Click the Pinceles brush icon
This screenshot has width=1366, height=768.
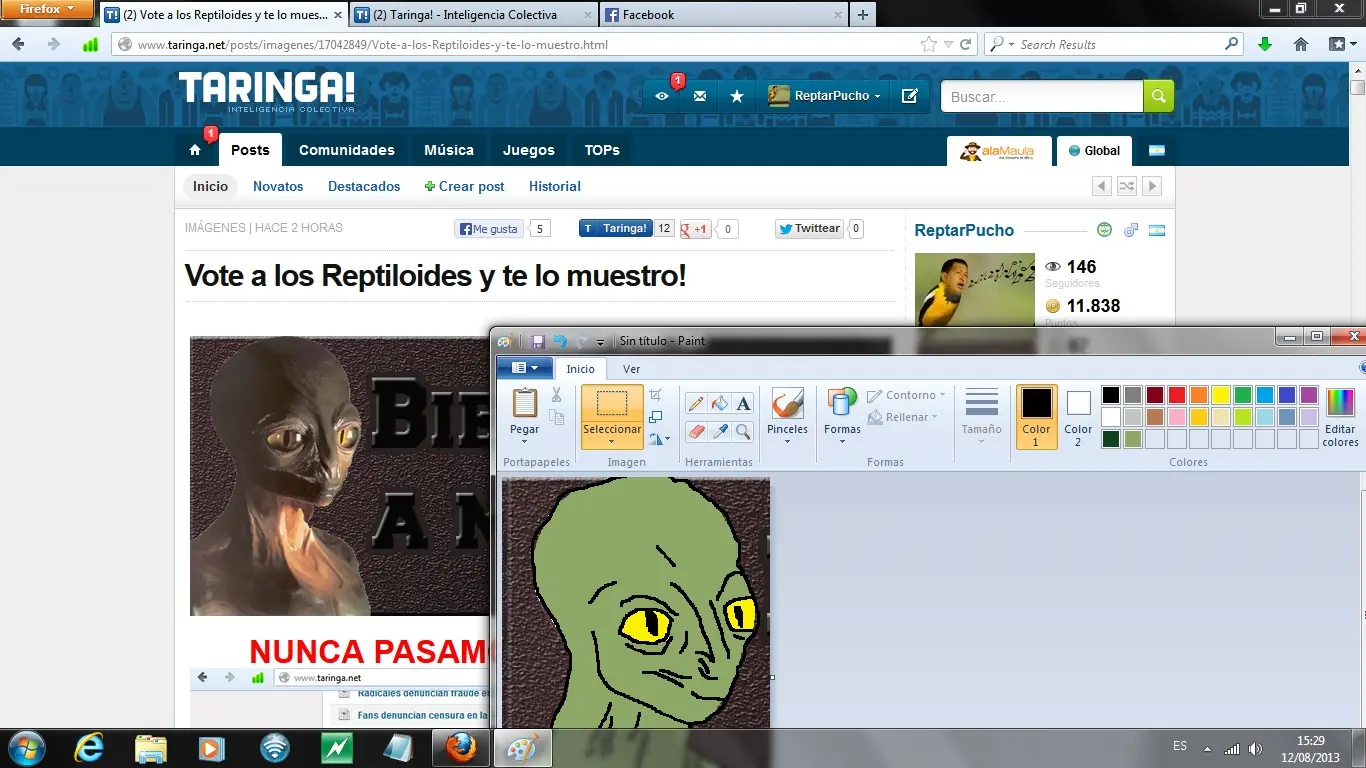(x=787, y=402)
